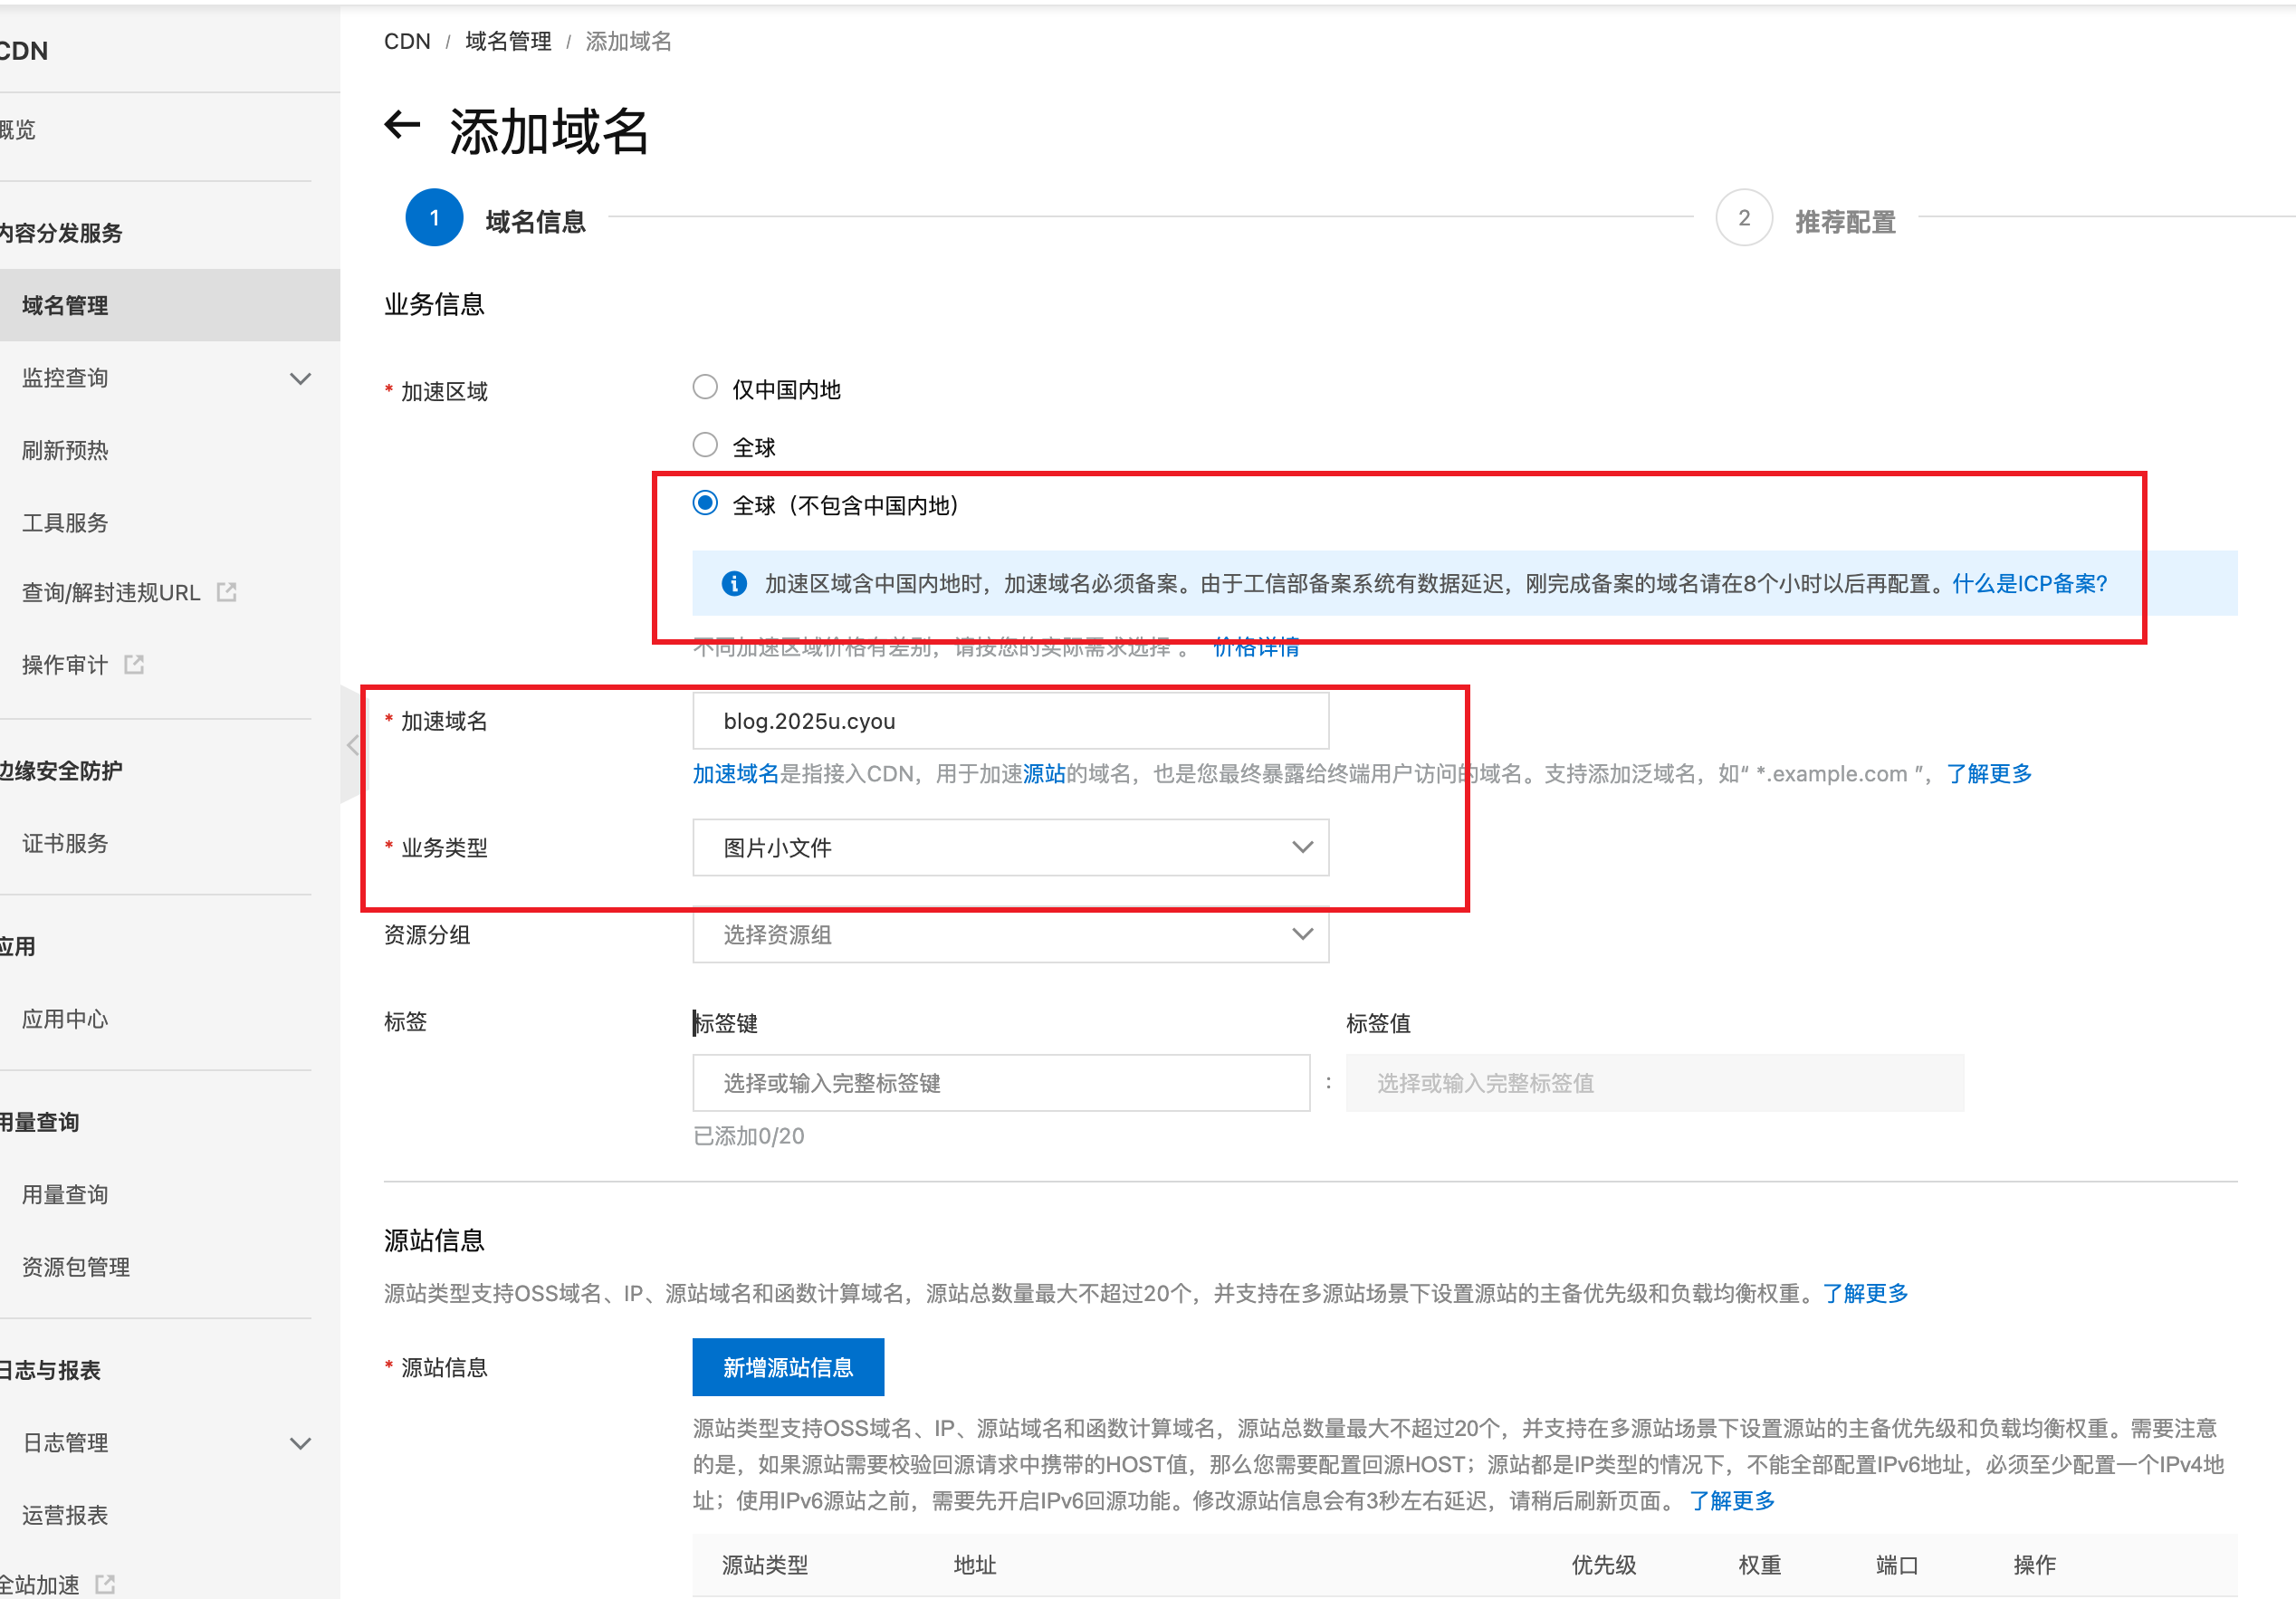Navigate to 域名管理 via the breadcrumb
The image size is (2296, 1599).
[508, 41]
